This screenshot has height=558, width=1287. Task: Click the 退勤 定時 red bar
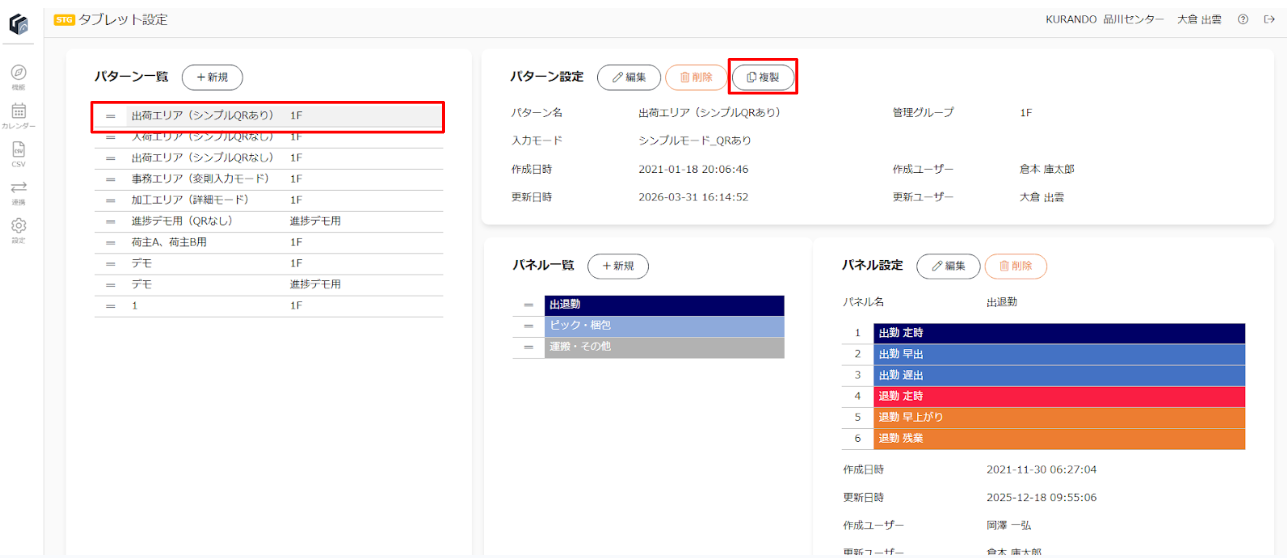(x=1059, y=396)
